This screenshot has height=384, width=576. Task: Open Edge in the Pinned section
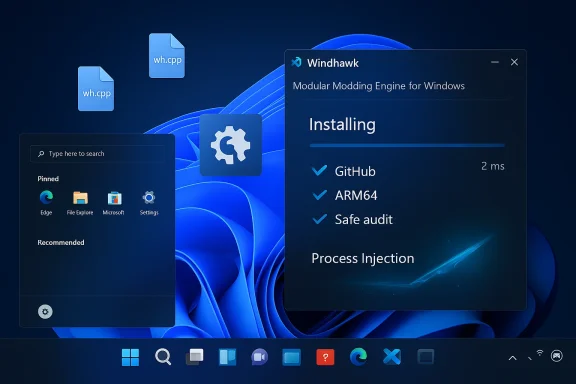coord(46,202)
